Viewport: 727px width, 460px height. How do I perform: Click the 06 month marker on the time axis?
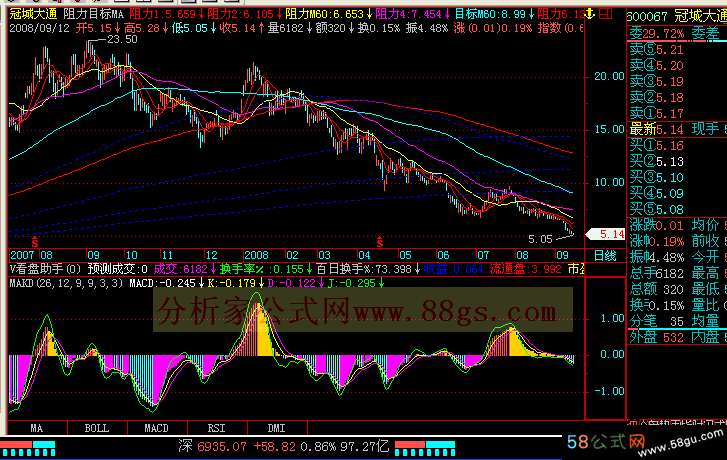pos(443,255)
